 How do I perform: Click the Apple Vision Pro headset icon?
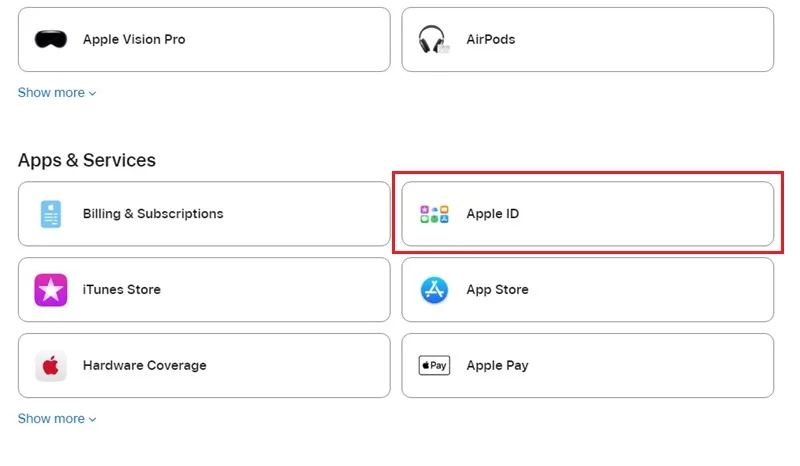[51, 39]
